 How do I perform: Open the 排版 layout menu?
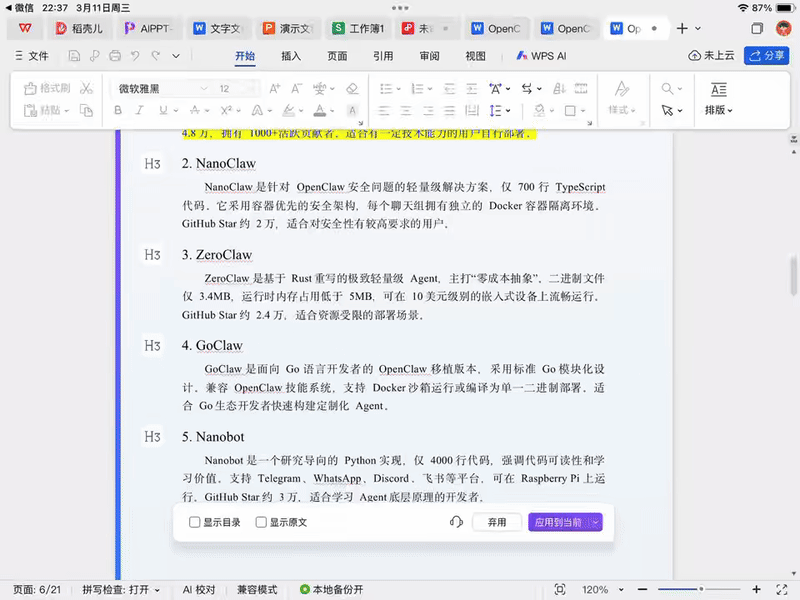pos(718,98)
